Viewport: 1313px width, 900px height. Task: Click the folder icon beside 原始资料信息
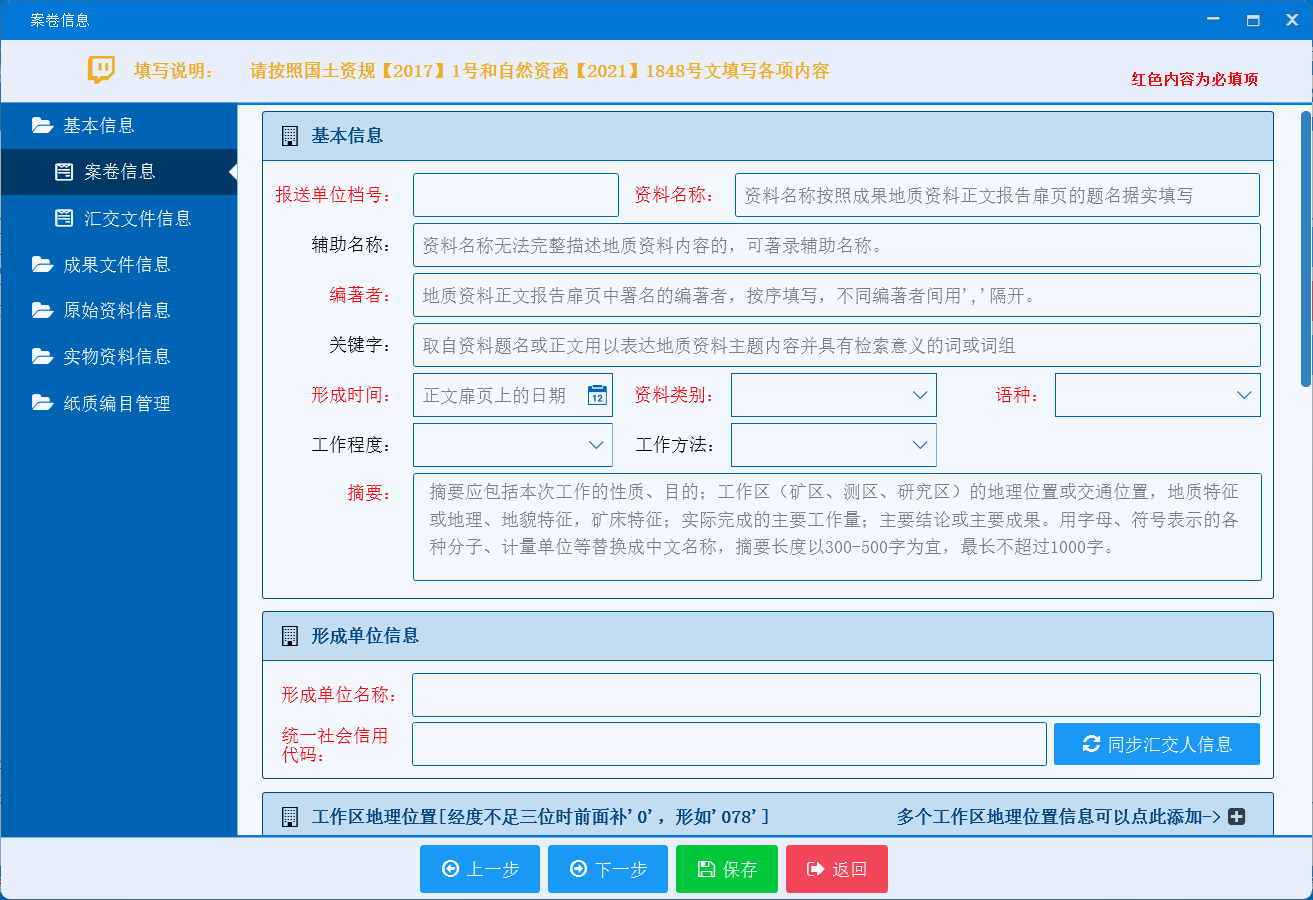42,310
